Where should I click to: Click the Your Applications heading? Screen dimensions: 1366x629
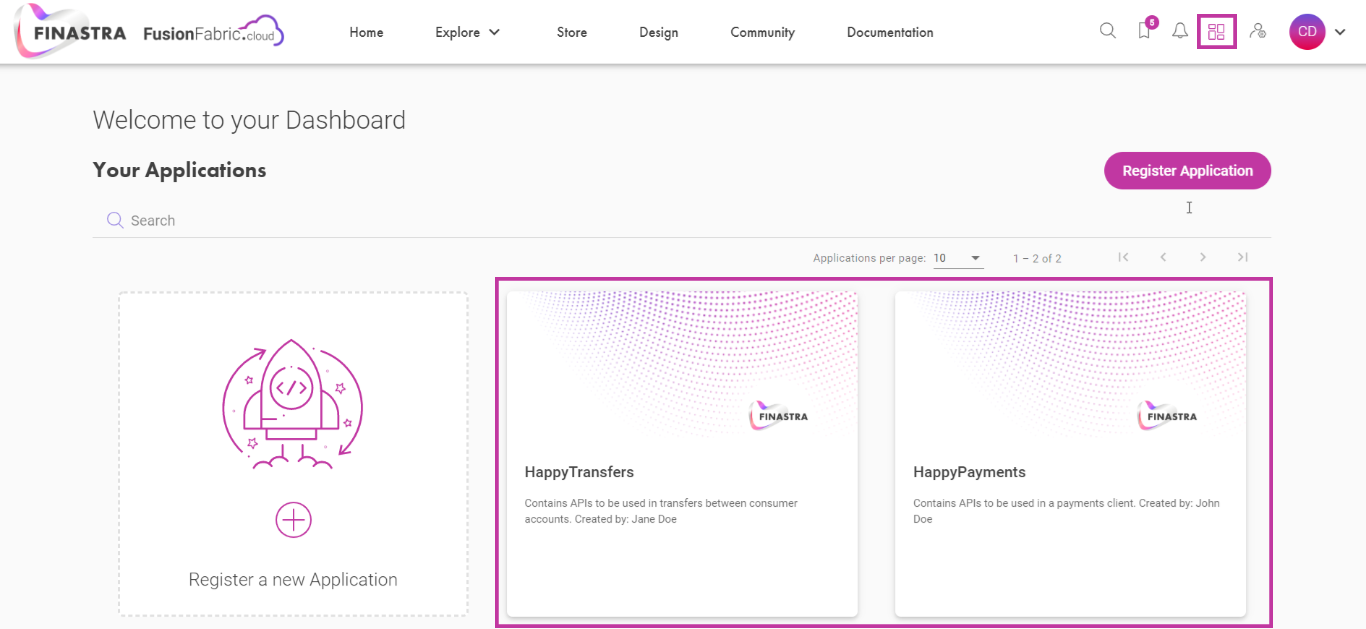point(180,170)
